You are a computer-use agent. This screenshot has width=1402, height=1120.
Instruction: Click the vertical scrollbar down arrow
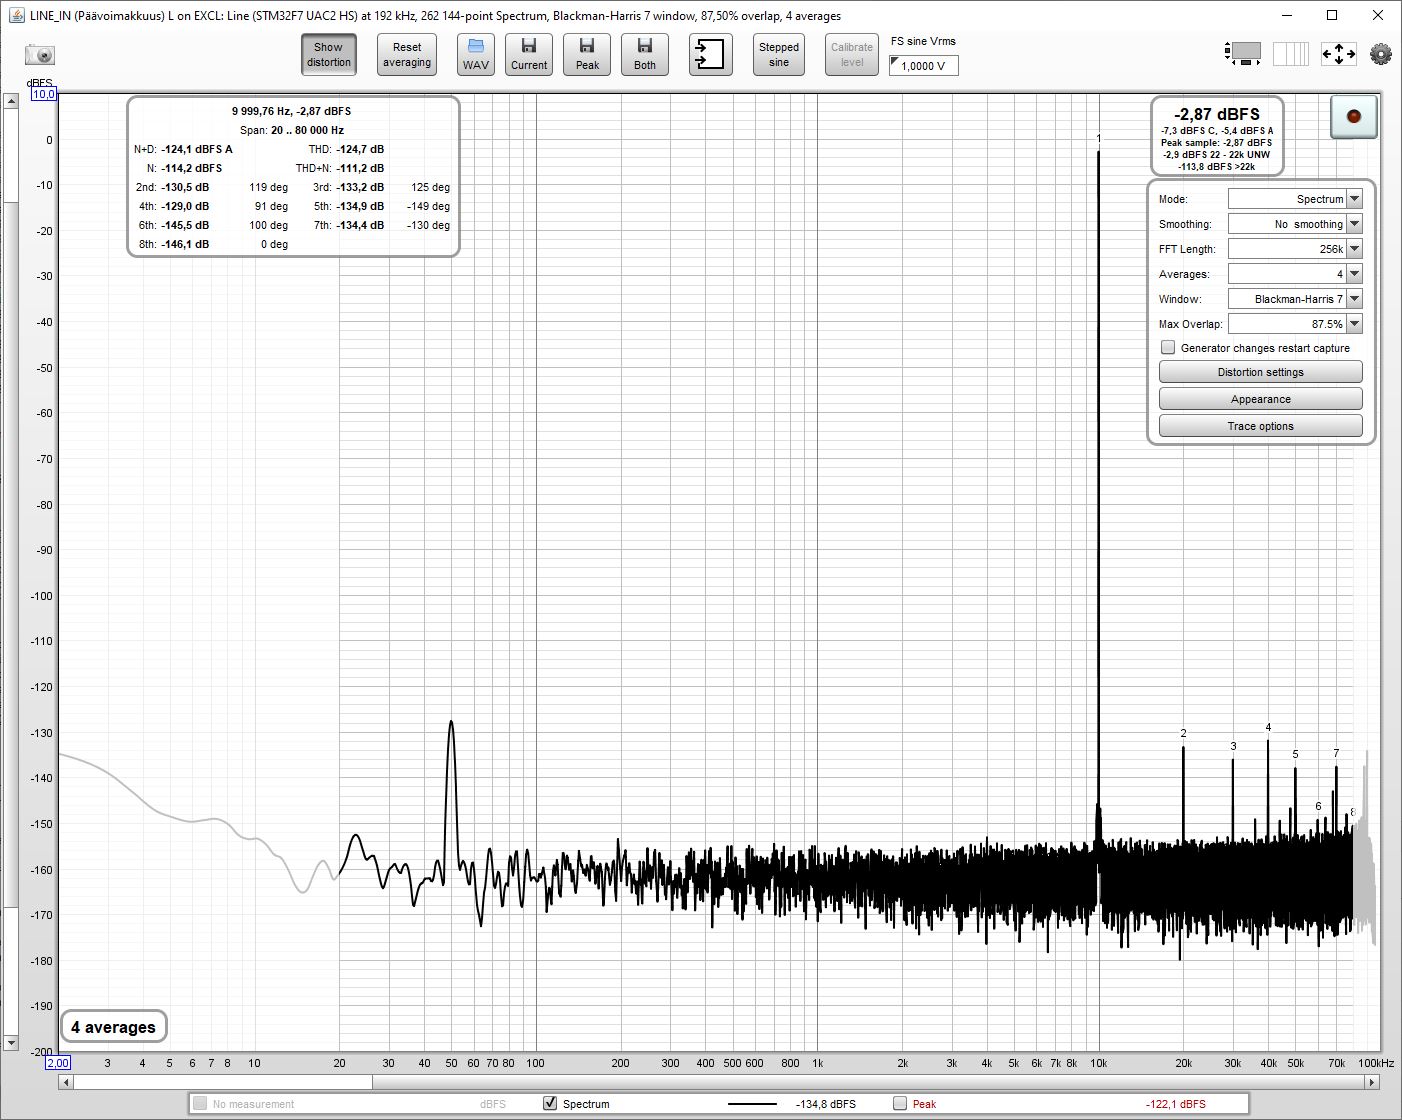tap(11, 1044)
